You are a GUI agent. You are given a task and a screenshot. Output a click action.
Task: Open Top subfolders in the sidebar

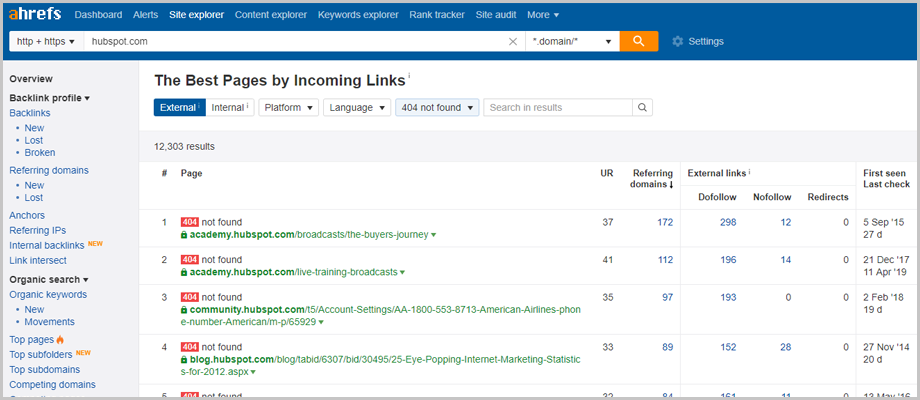point(41,354)
